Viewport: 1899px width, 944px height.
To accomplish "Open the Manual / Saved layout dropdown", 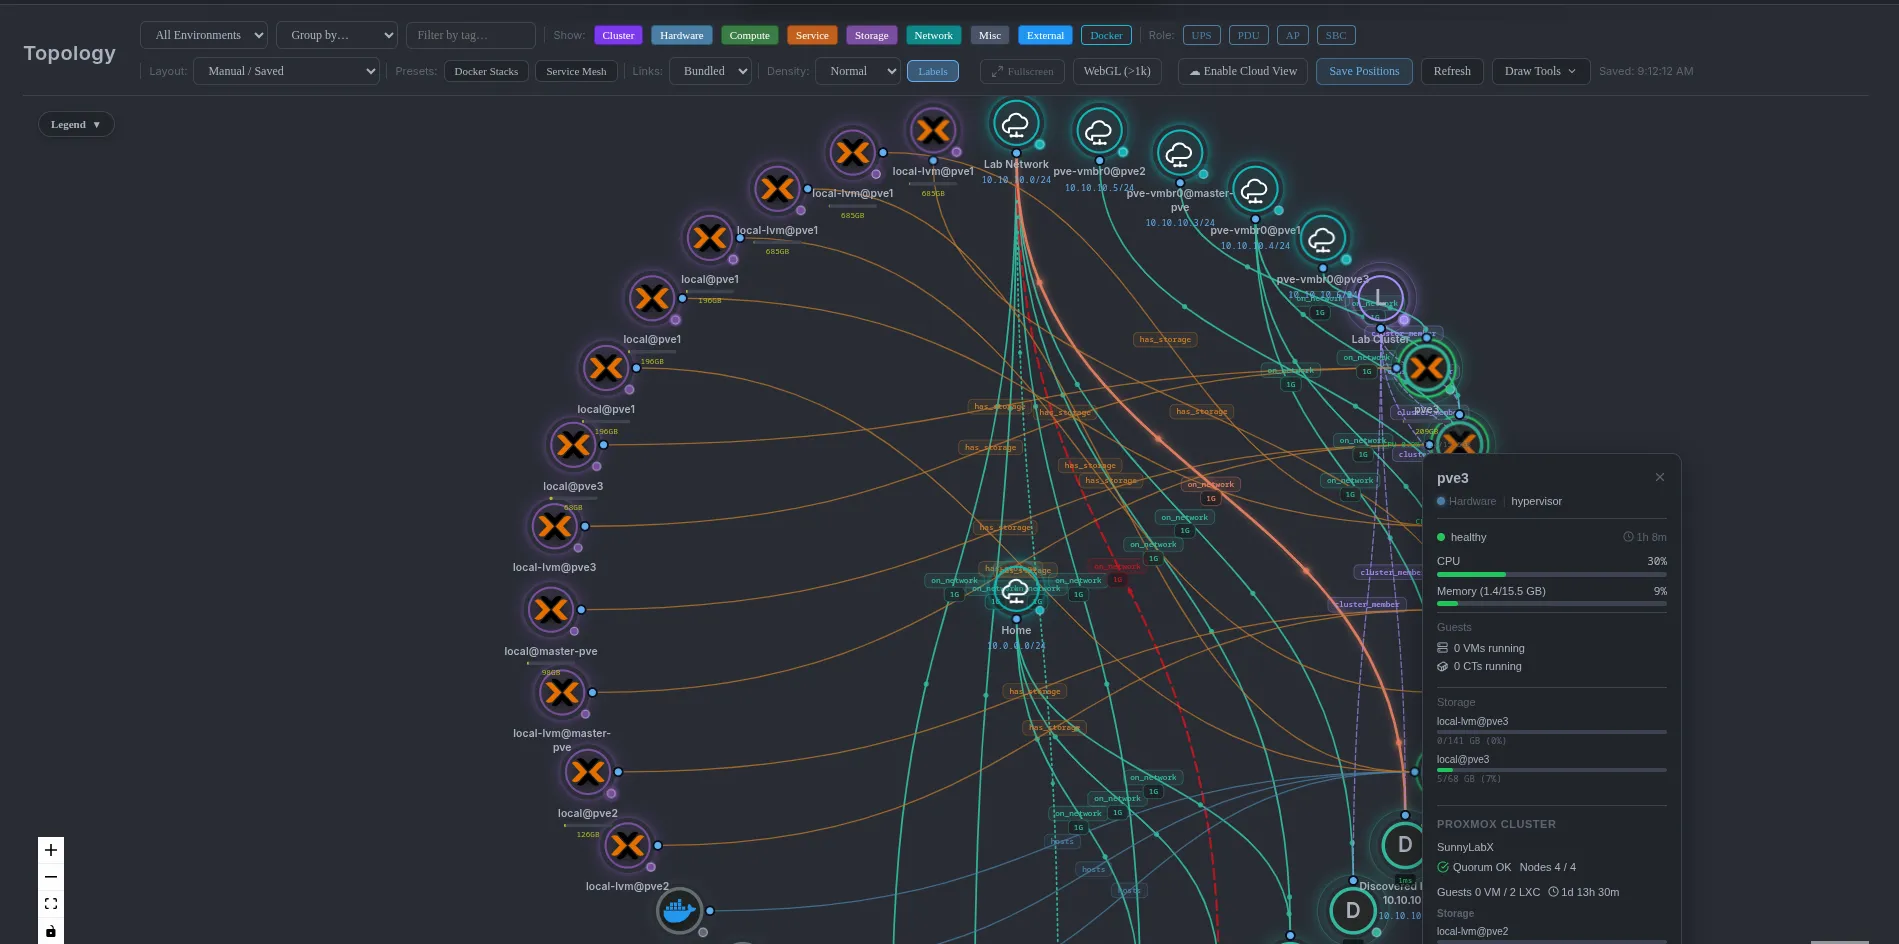I will pyautogui.click(x=287, y=71).
